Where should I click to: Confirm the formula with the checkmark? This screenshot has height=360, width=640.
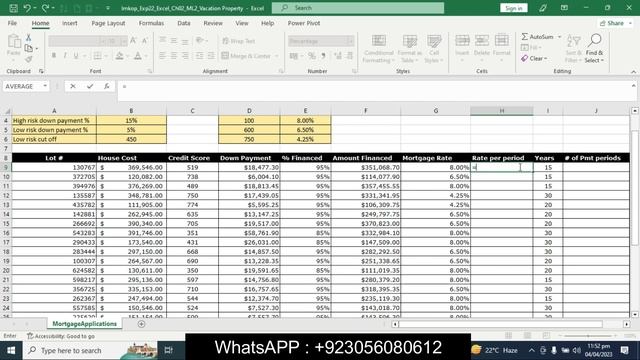point(90,86)
